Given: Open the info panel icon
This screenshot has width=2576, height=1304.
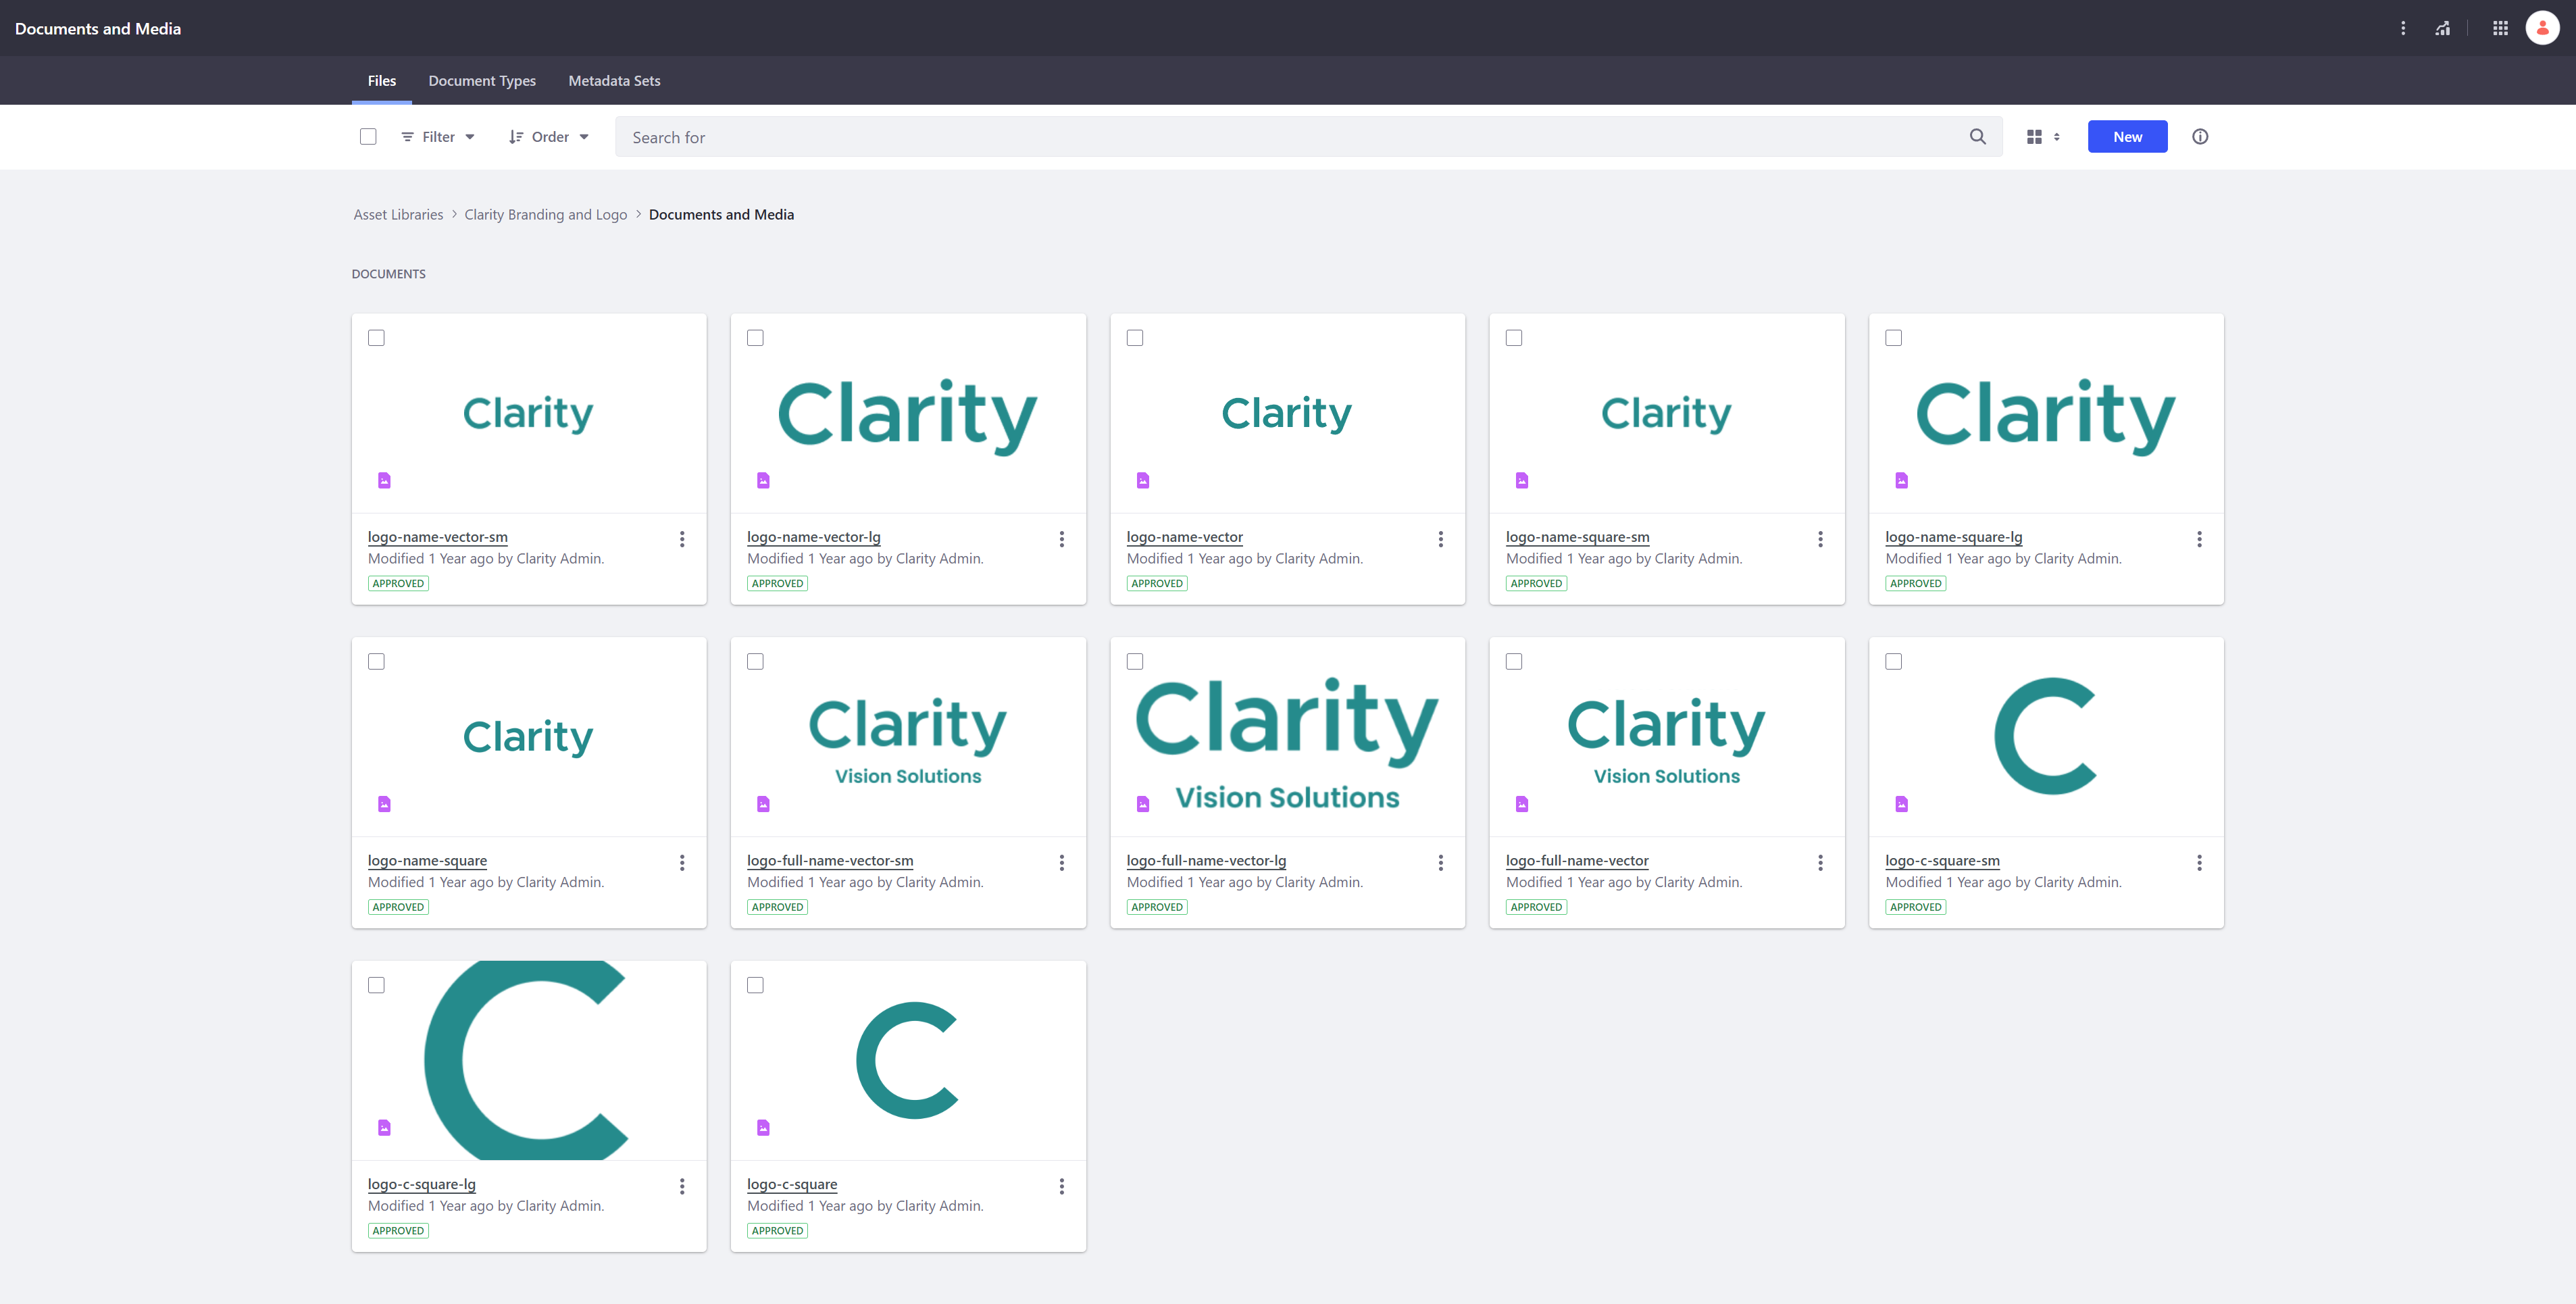Looking at the screenshot, I should tap(2199, 137).
